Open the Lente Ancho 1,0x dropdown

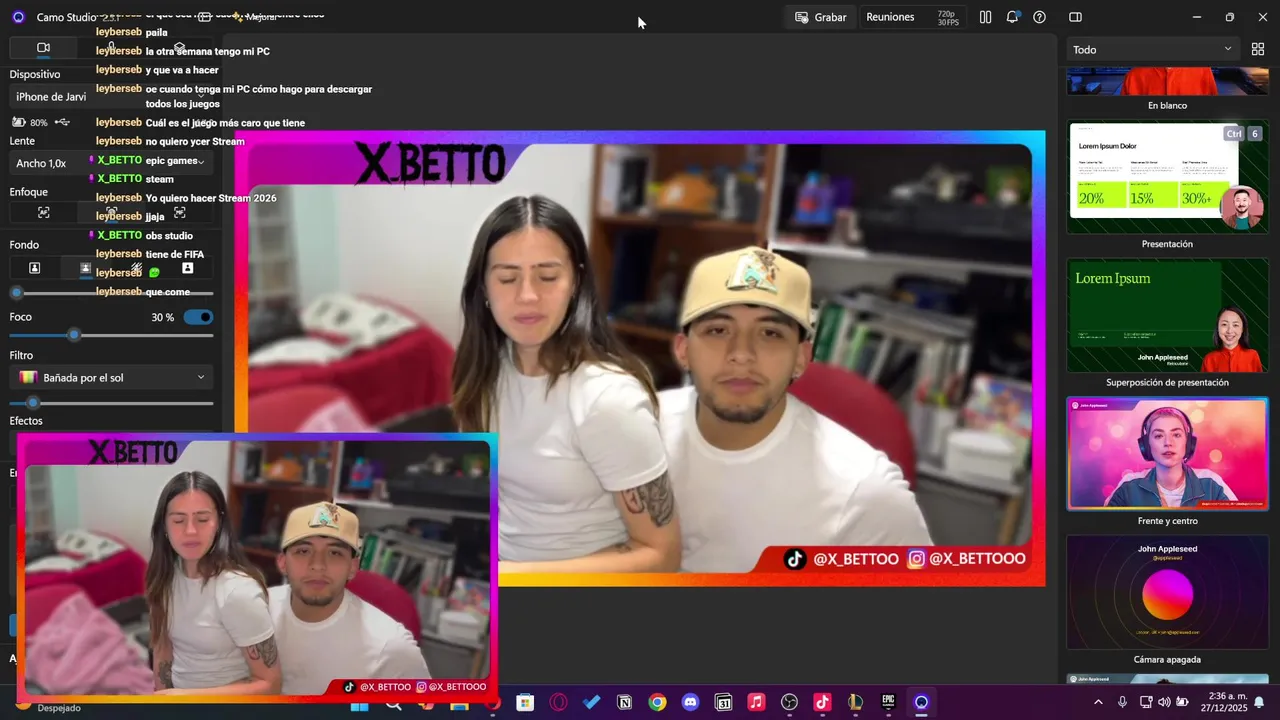111,162
